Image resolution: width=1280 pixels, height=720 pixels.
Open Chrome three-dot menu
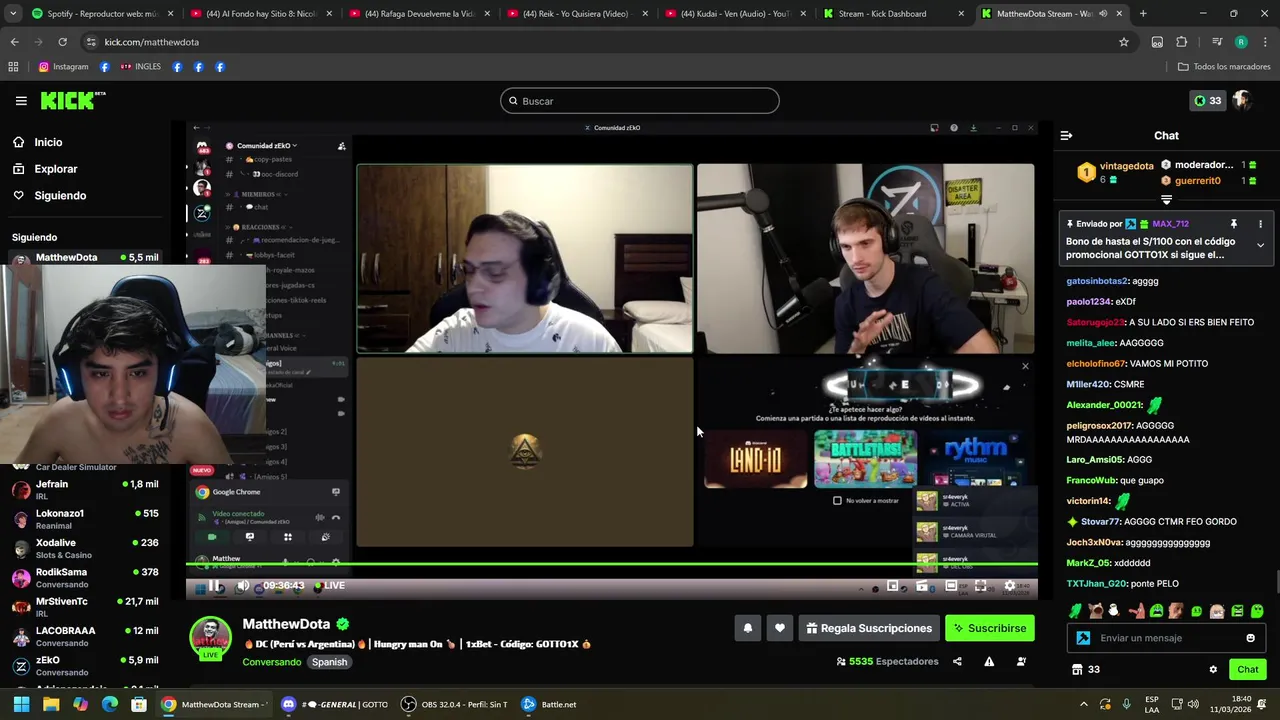point(1265,42)
